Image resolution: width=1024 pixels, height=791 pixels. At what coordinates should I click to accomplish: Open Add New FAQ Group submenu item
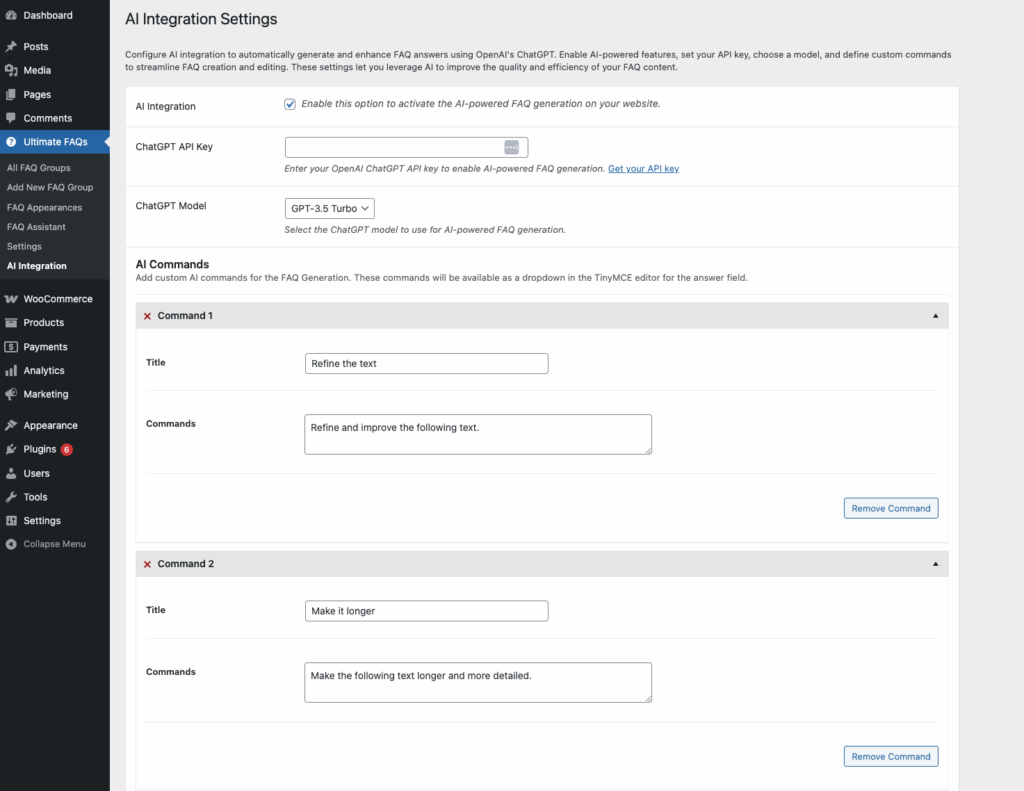(x=50, y=187)
